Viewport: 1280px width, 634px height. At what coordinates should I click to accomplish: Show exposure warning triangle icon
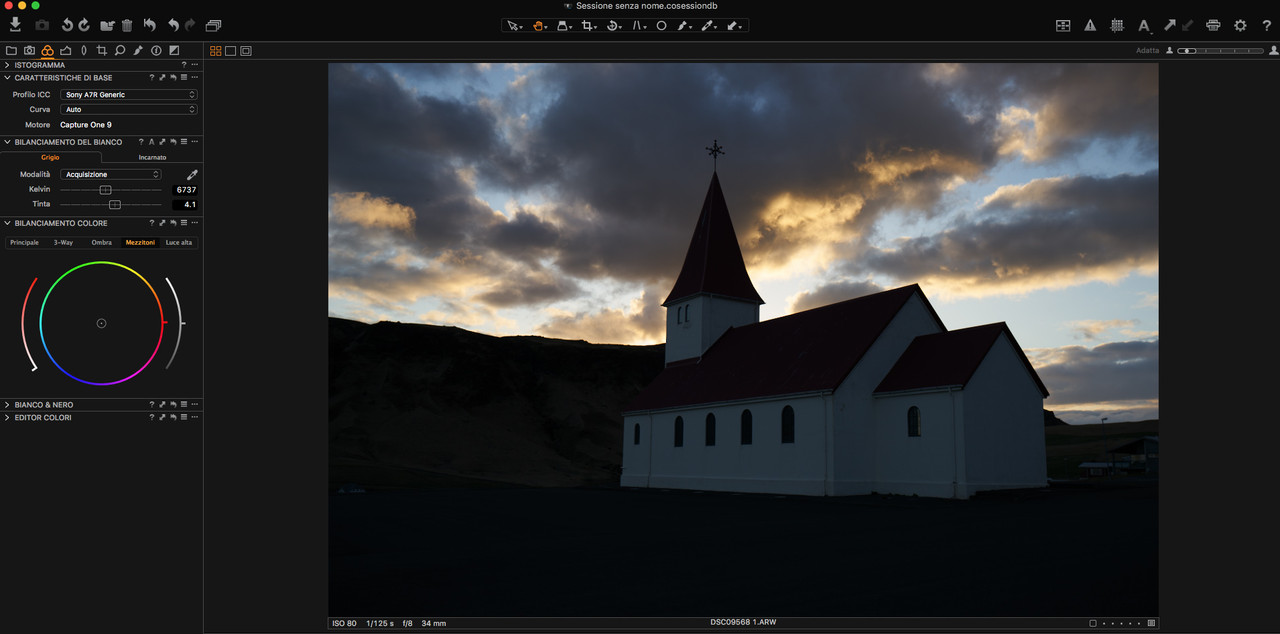pyautogui.click(x=1091, y=25)
